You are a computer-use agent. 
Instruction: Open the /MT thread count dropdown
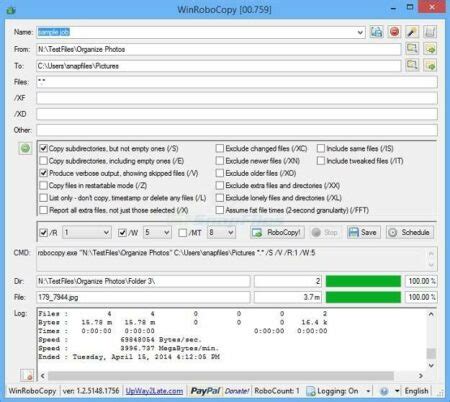point(231,232)
